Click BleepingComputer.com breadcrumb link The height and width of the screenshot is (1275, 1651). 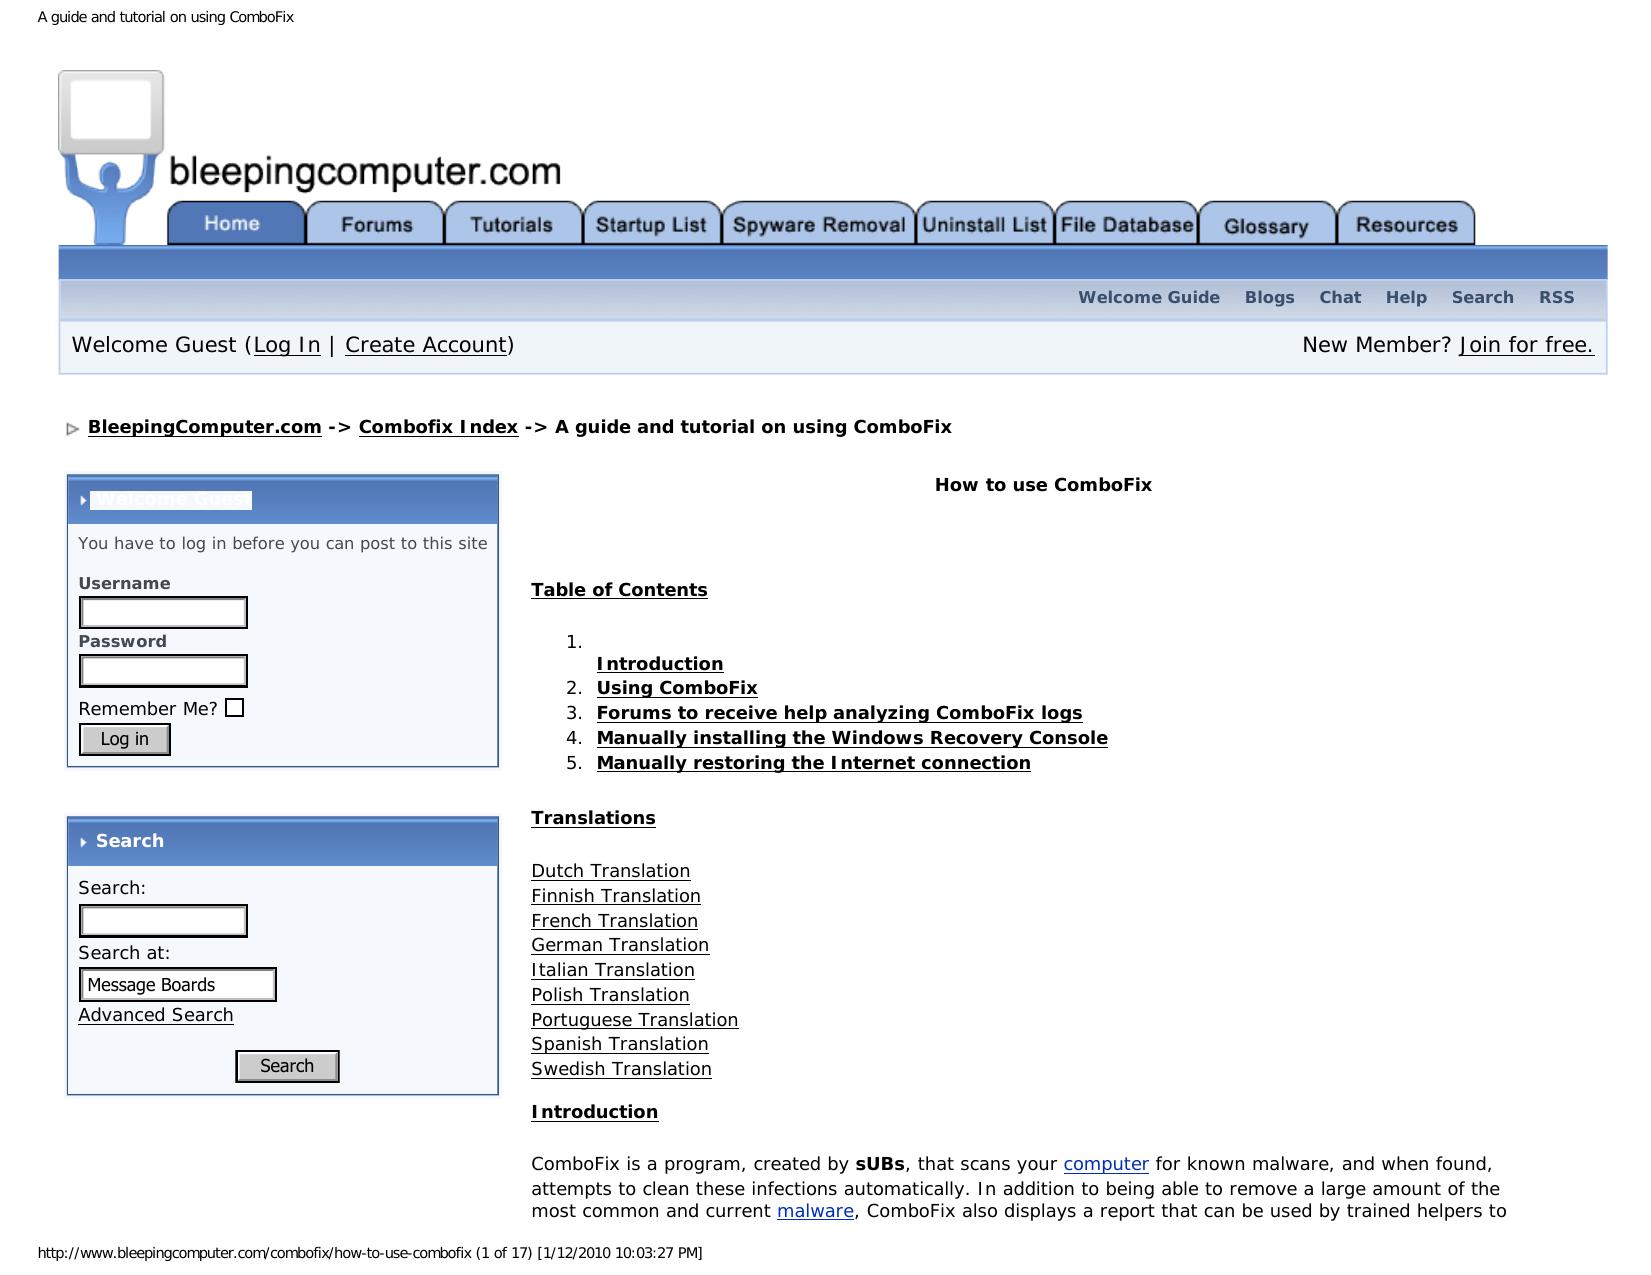click(x=205, y=427)
